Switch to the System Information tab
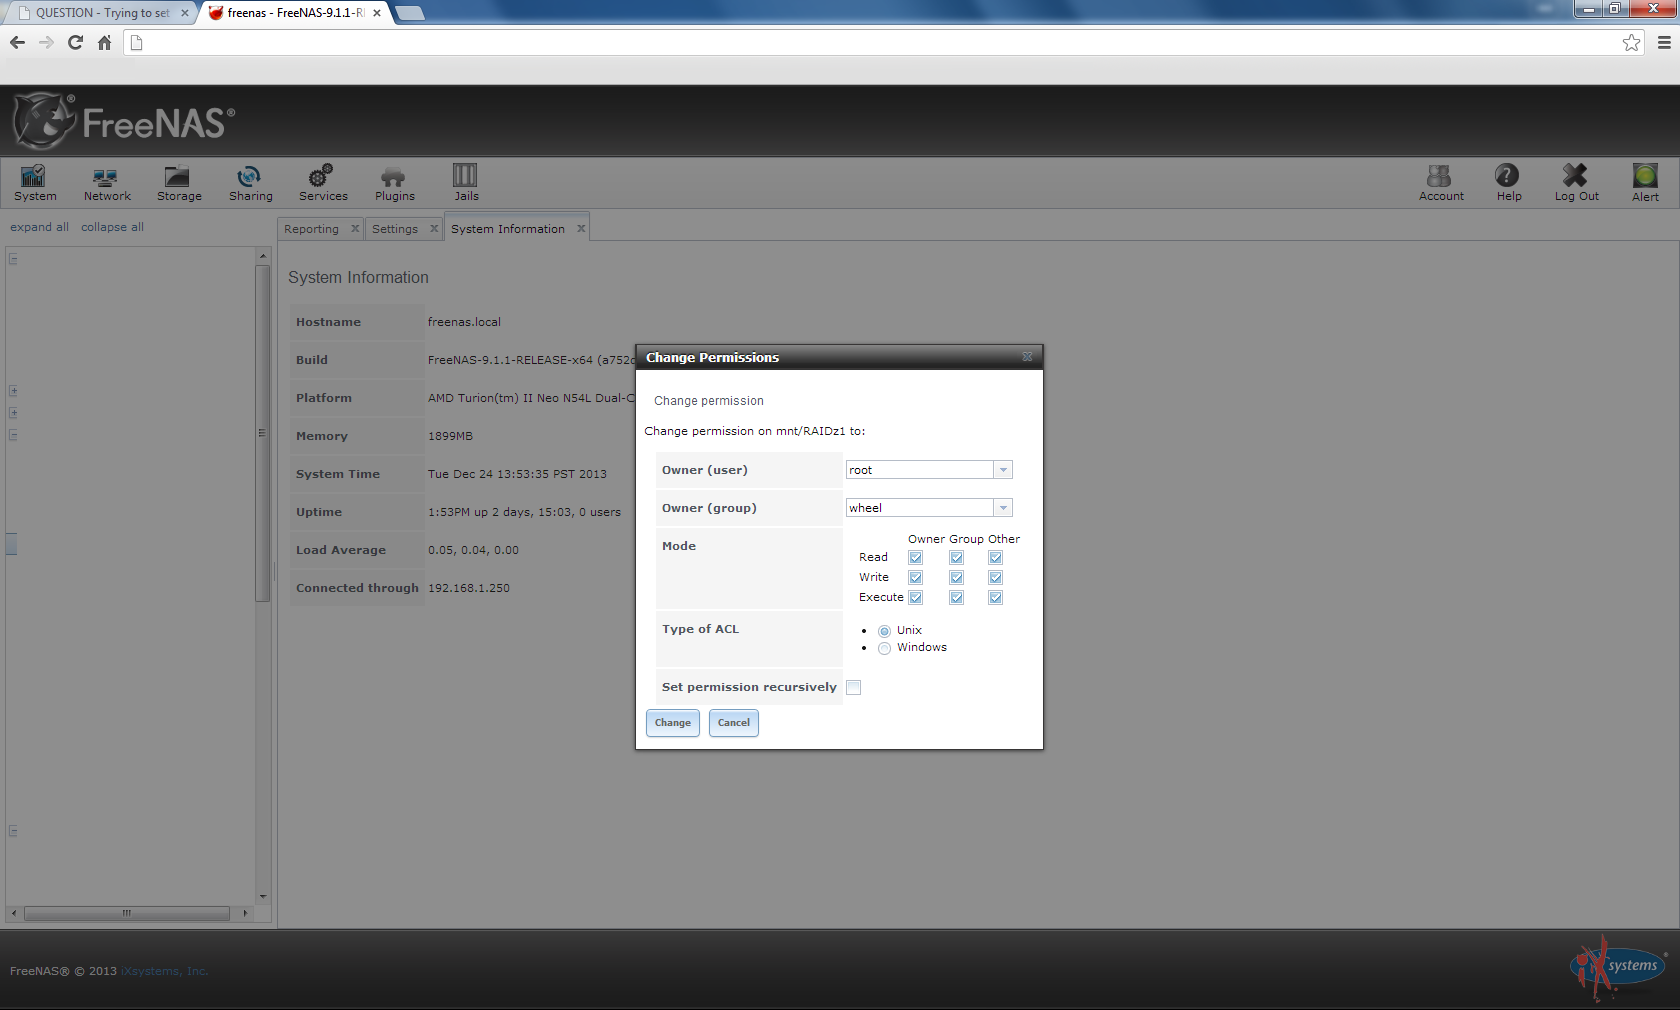 pos(508,229)
